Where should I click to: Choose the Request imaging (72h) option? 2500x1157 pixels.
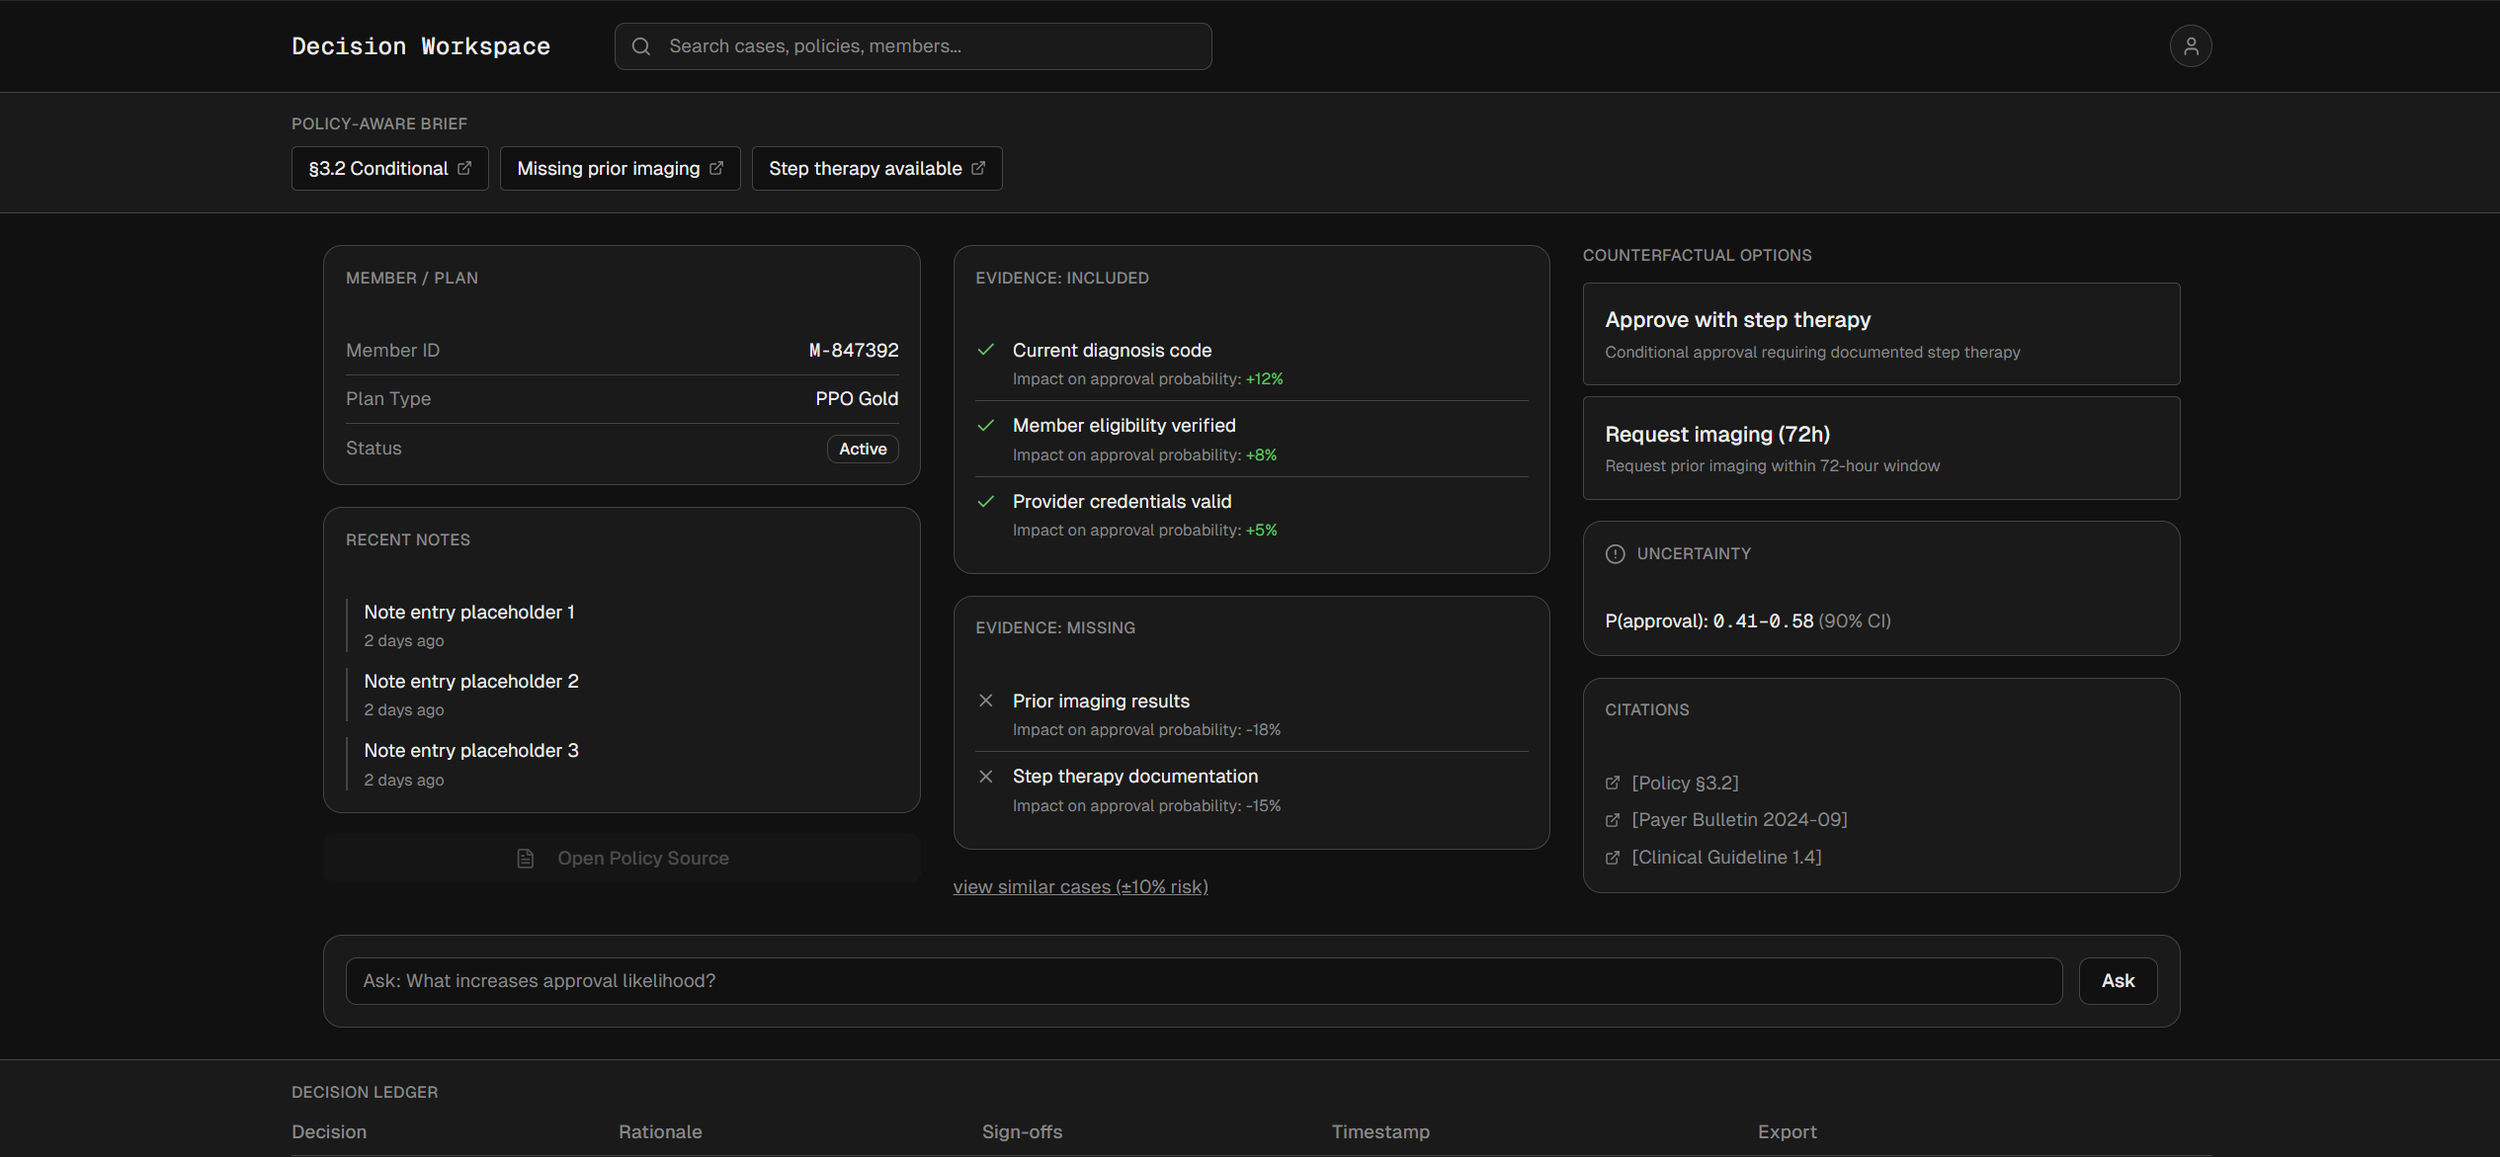click(1880, 448)
